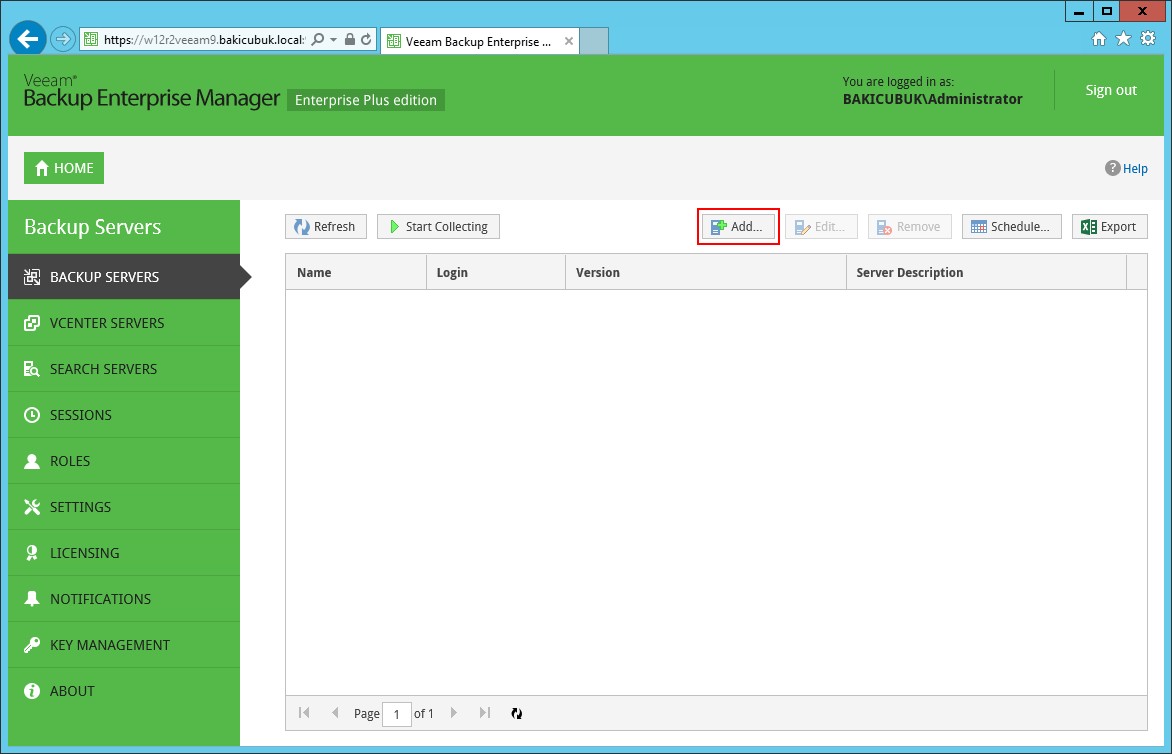The image size is (1172, 754).
Task: Open the vCenter Servers section
Action: 107,323
